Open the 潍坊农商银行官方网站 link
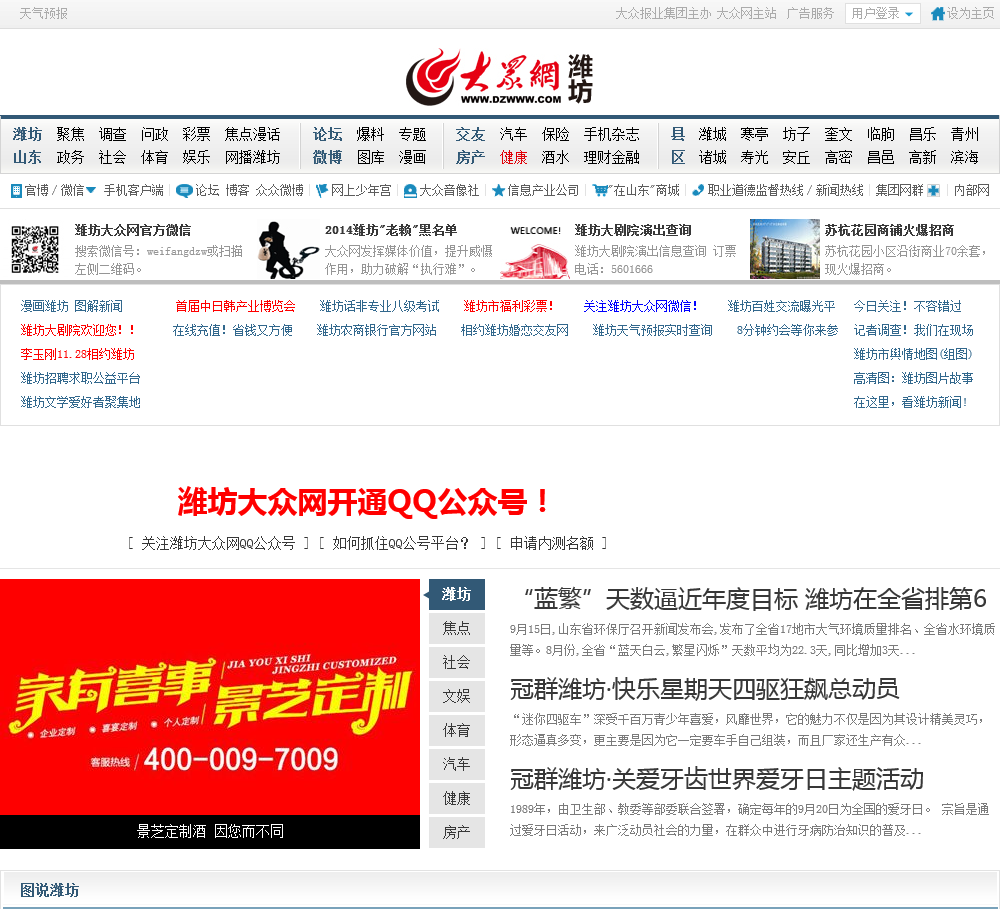Image resolution: width=1000 pixels, height=909 pixels. (377, 330)
